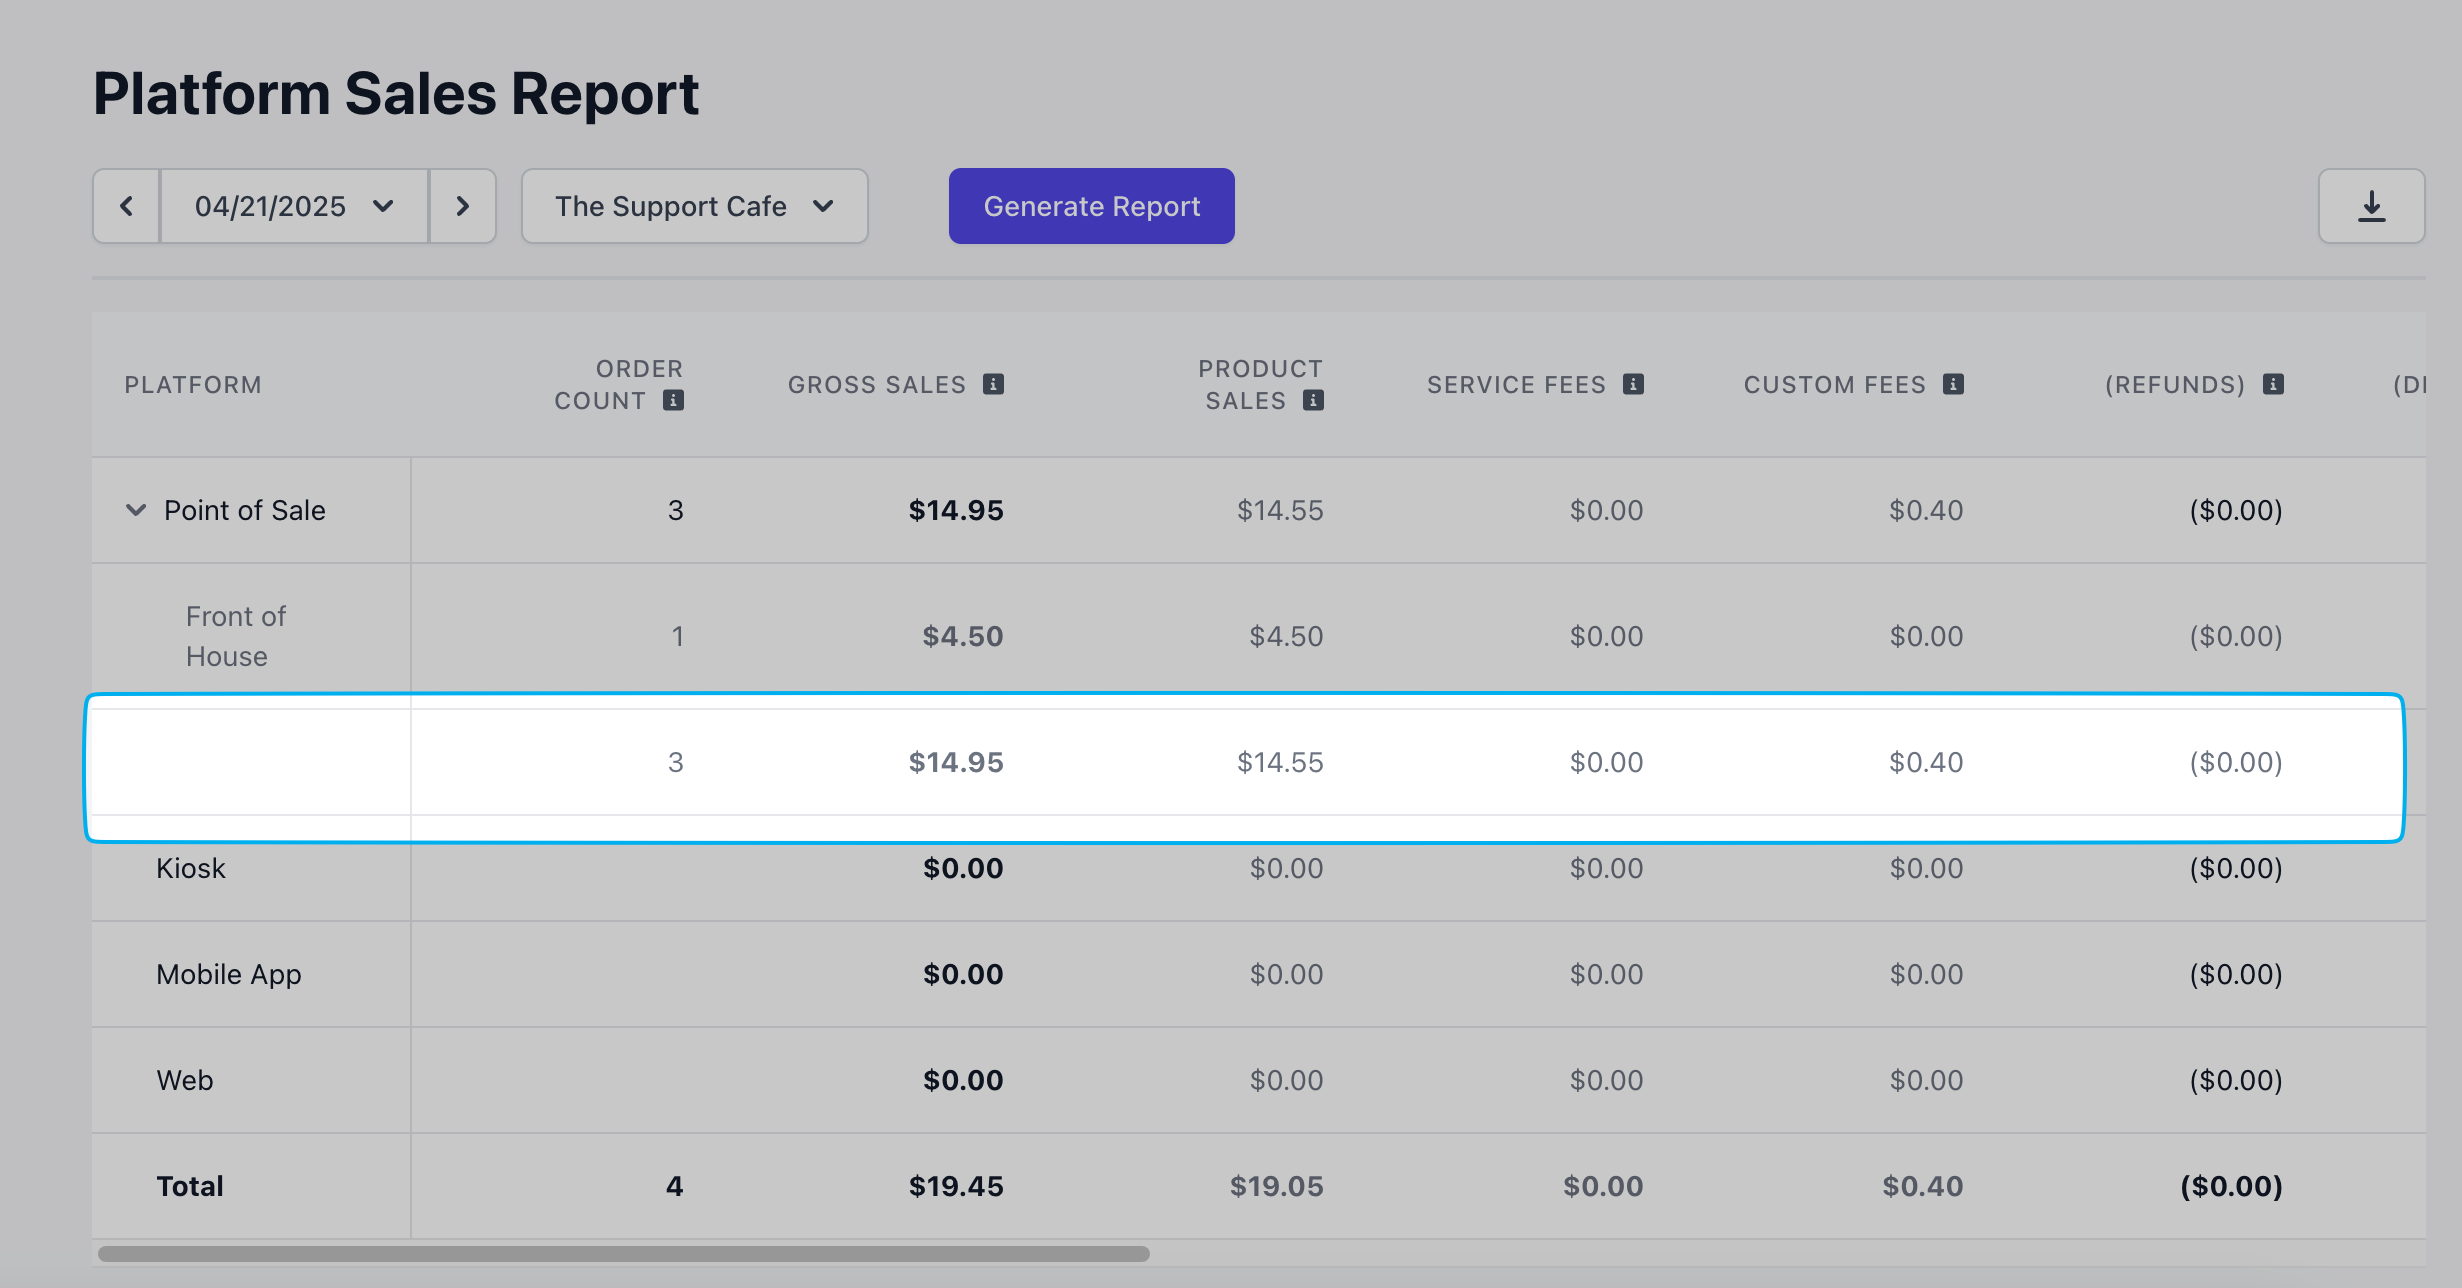Click the Platform column header
The width and height of the screenshot is (2462, 1288).
193,385
